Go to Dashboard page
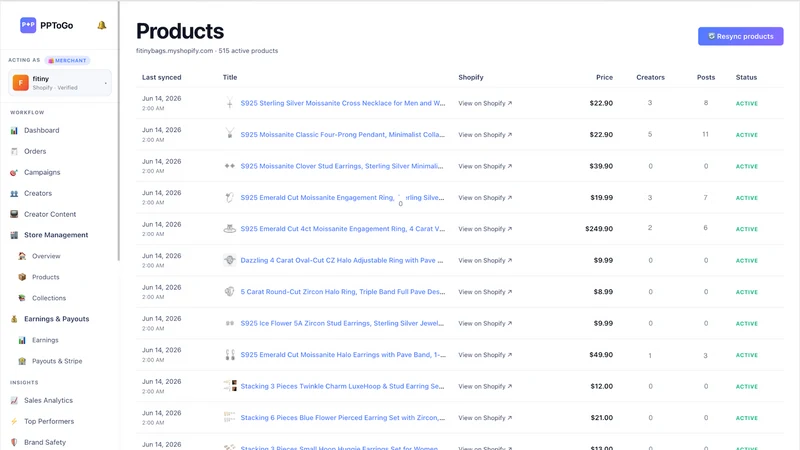Viewport: 800px width, 450px height. pyautogui.click(x=41, y=131)
